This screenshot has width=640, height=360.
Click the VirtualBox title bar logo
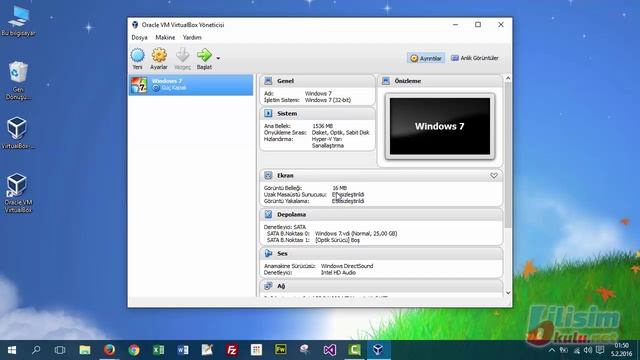point(135,25)
